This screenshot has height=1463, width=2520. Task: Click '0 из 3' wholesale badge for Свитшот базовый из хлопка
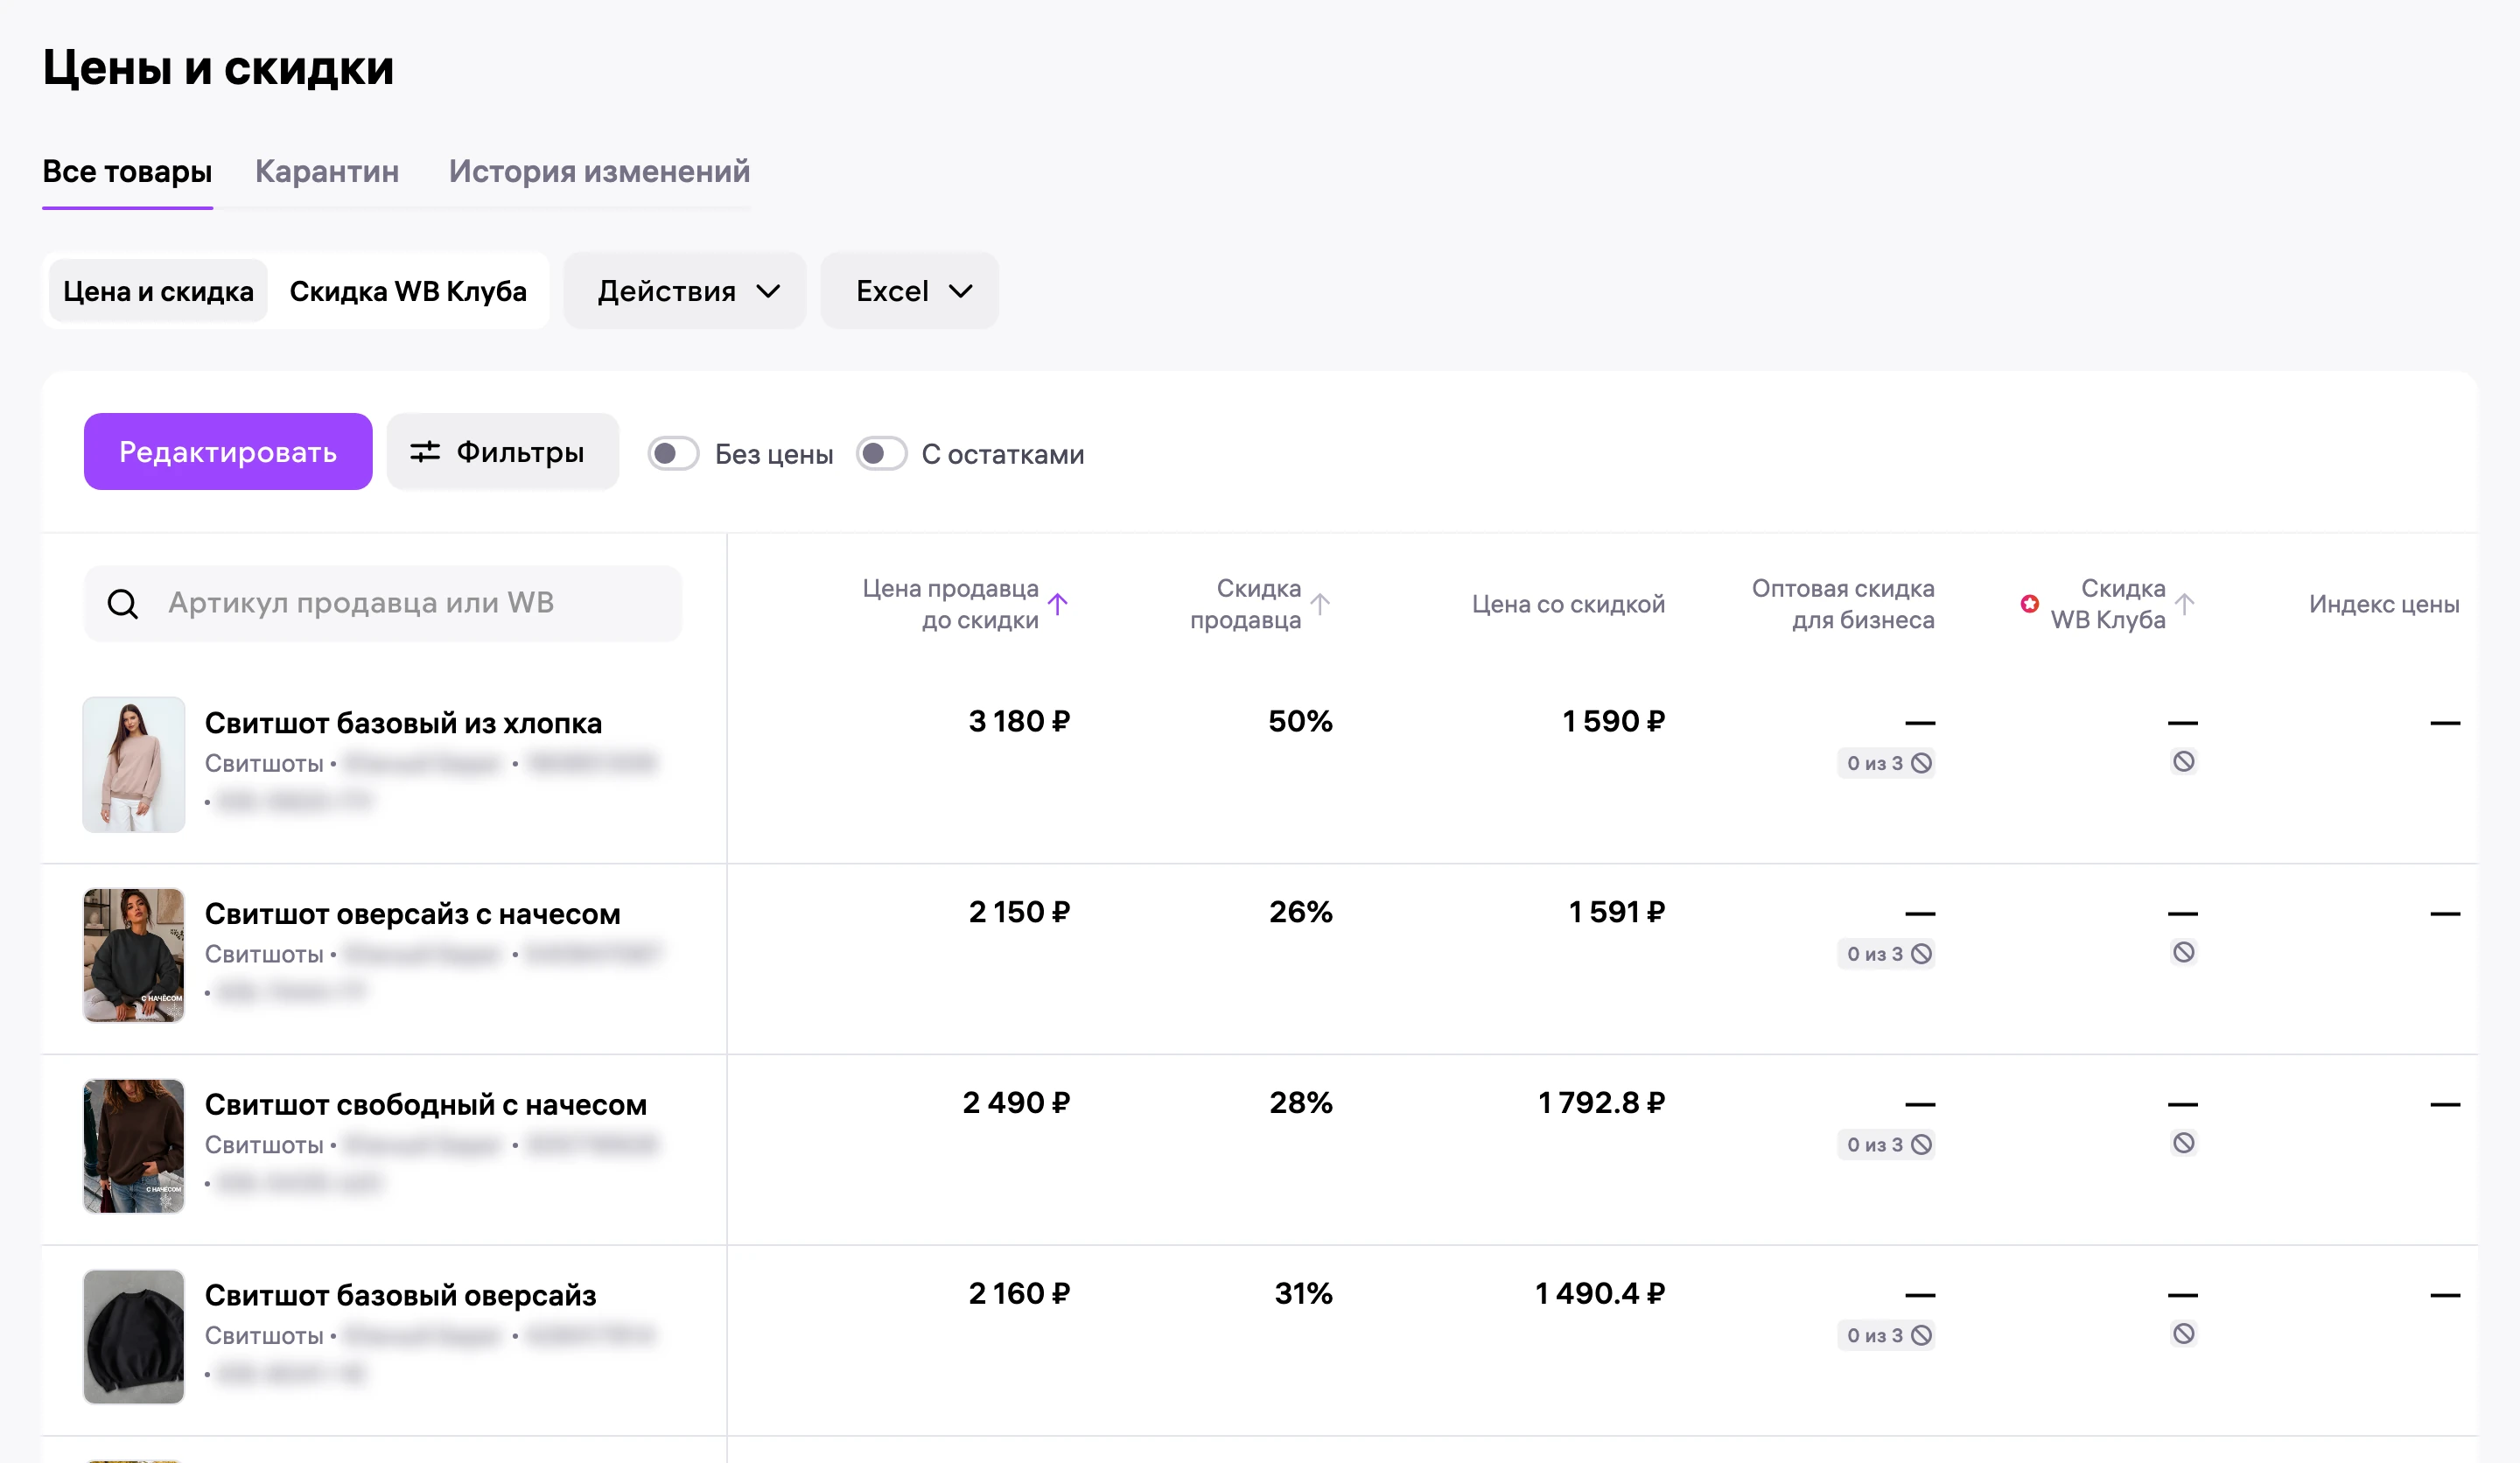pyautogui.click(x=1886, y=763)
